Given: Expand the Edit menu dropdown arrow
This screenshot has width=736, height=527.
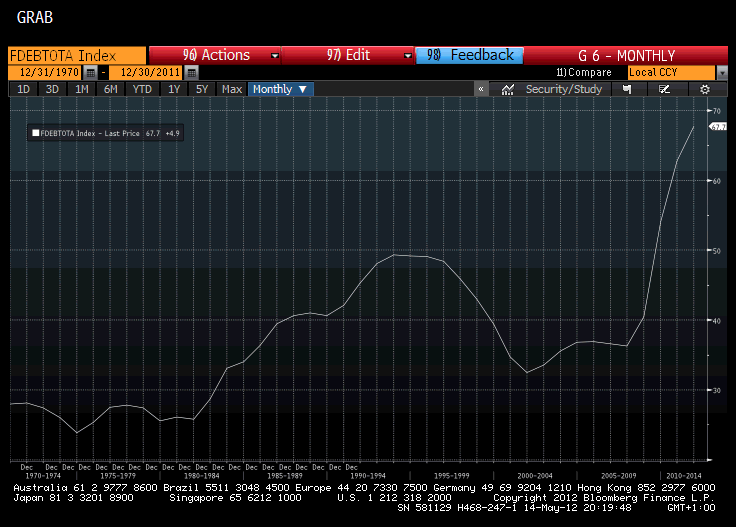Looking at the screenshot, I should [x=408, y=56].
